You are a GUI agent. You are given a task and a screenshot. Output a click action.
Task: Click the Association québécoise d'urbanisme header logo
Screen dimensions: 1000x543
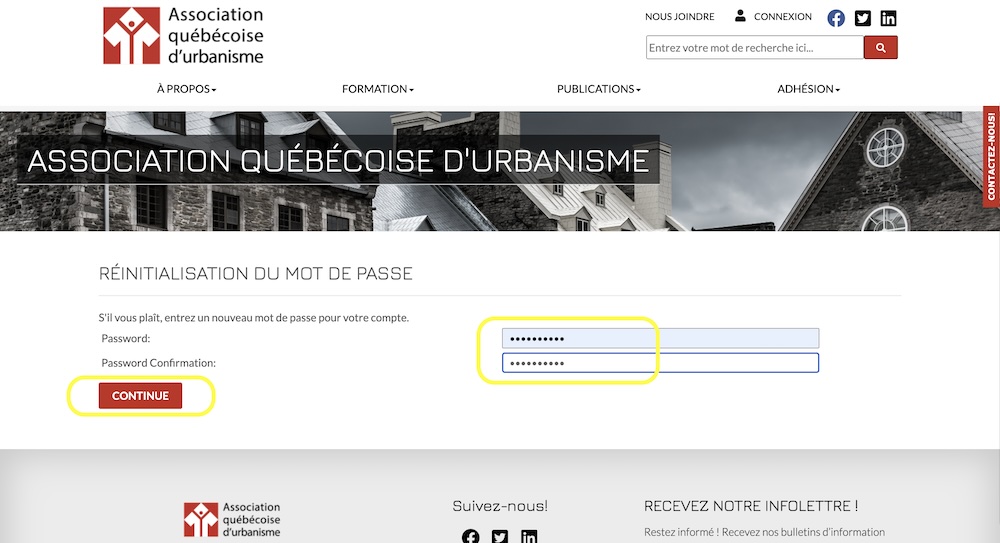pyautogui.click(x=183, y=36)
